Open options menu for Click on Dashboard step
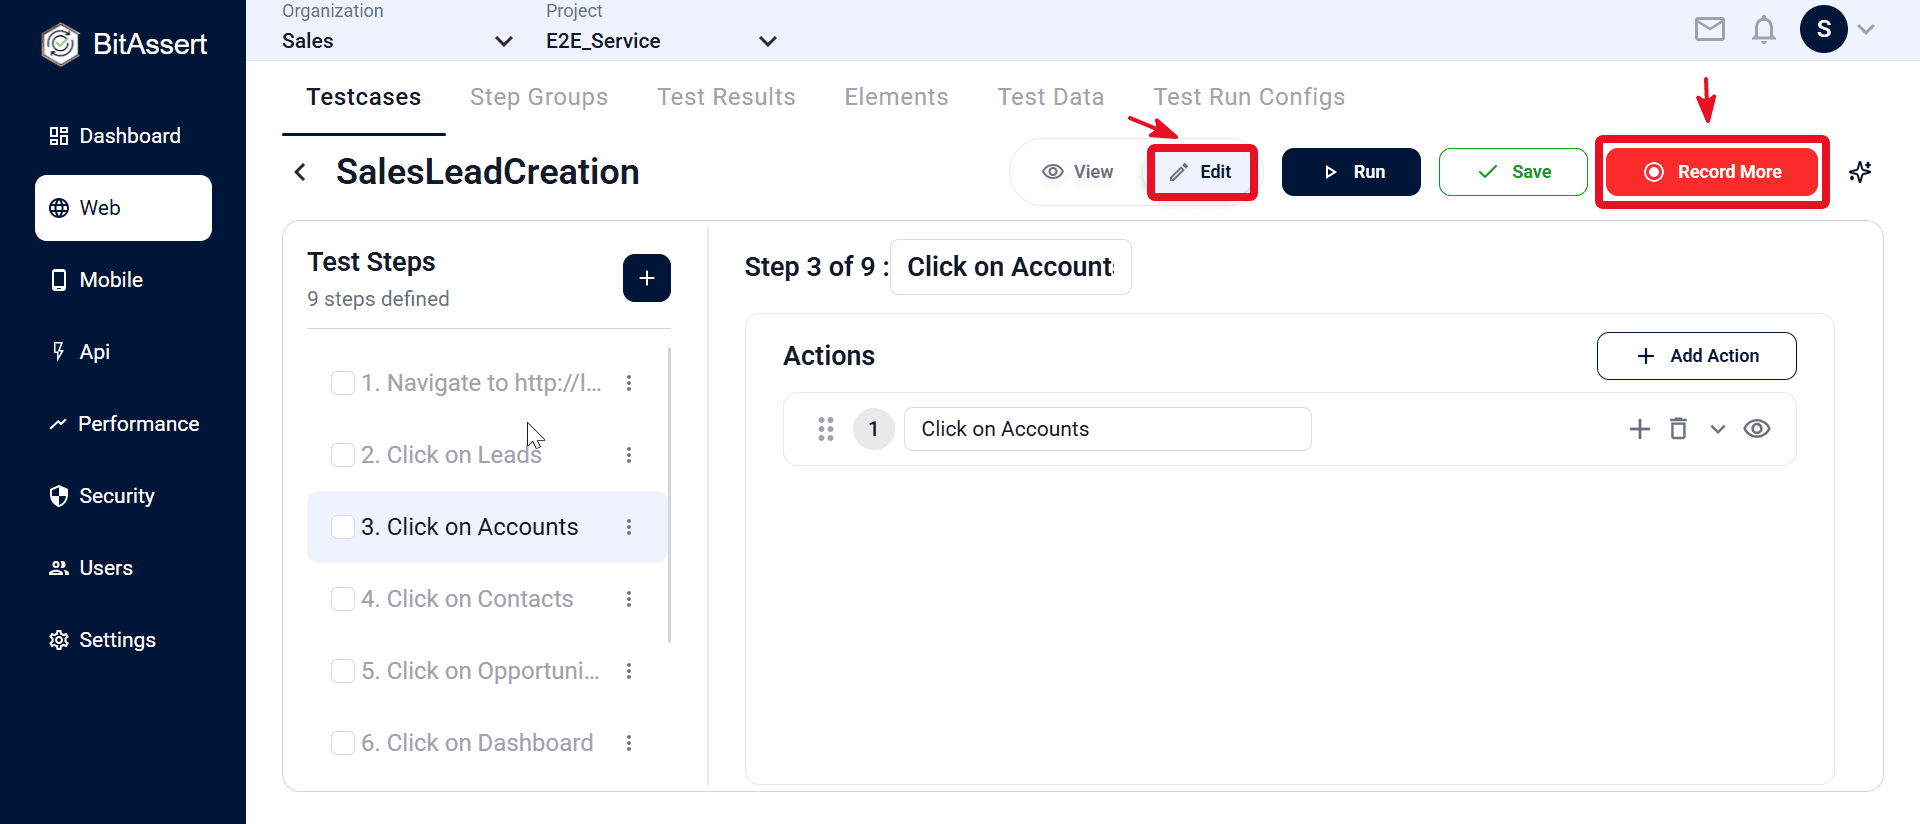1920x824 pixels. pos(629,743)
